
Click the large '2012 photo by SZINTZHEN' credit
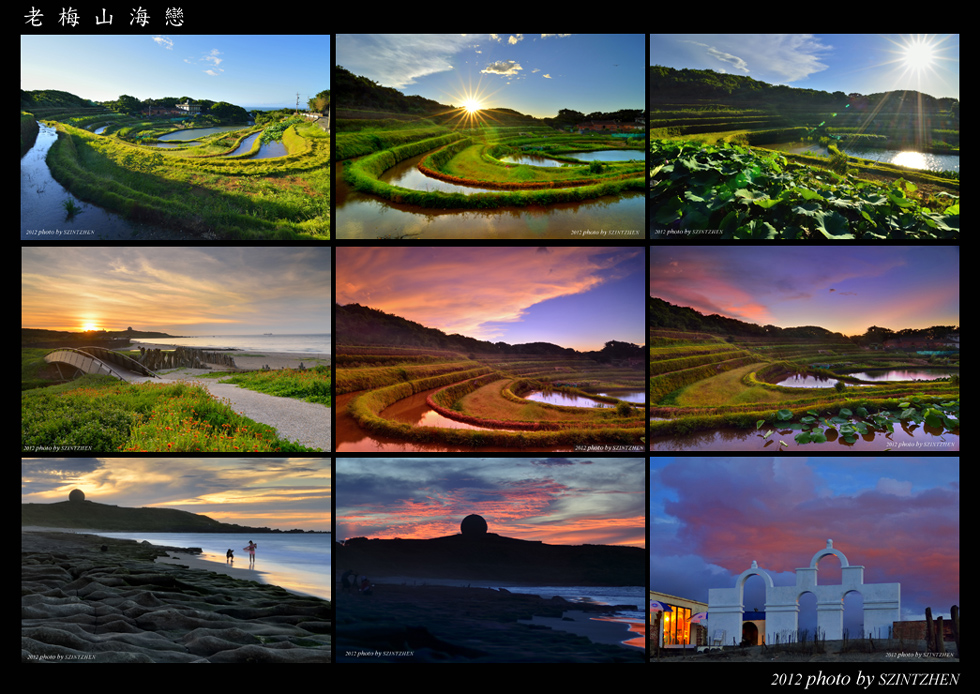(864, 679)
